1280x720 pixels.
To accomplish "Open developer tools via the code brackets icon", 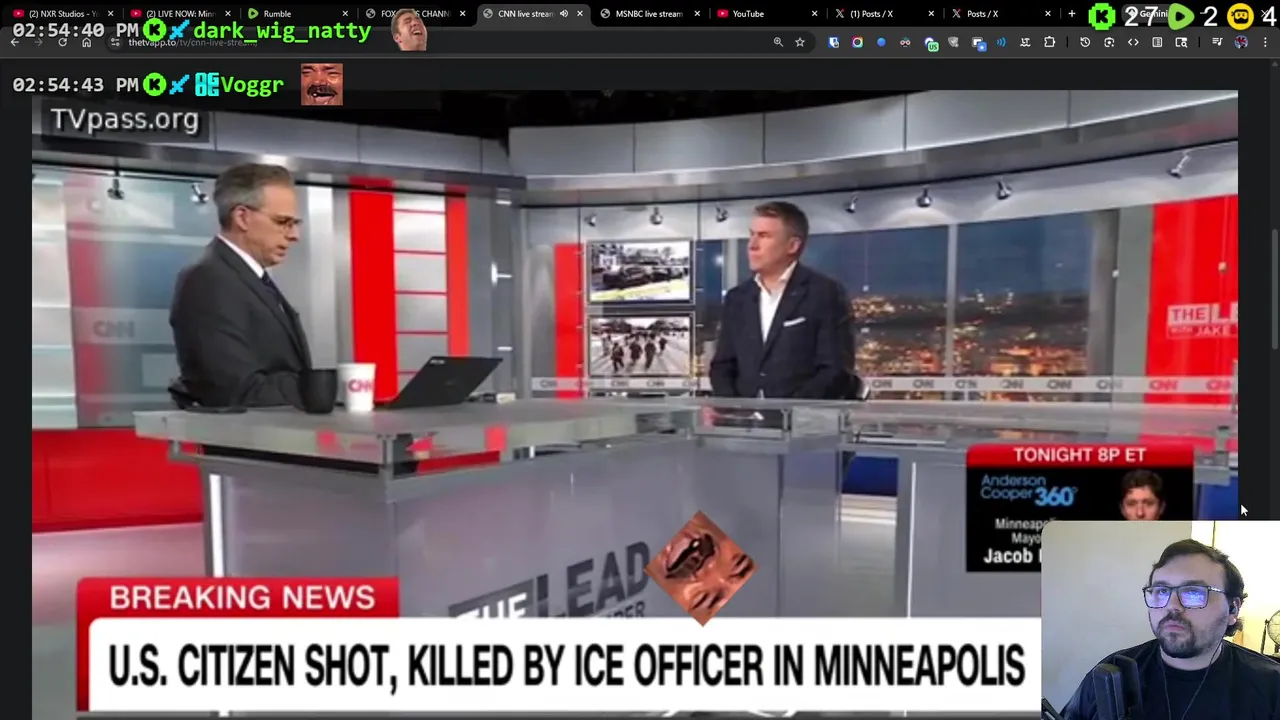I will pyautogui.click(x=1133, y=42).
